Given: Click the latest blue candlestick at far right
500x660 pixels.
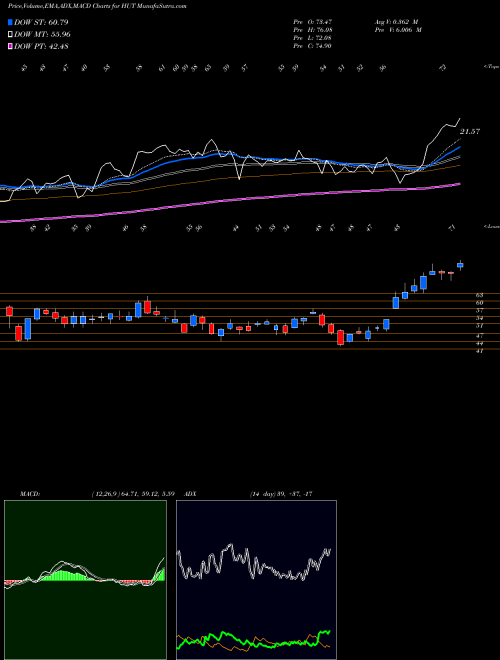Looking at the screenshot, I should (x=460, y=265).
